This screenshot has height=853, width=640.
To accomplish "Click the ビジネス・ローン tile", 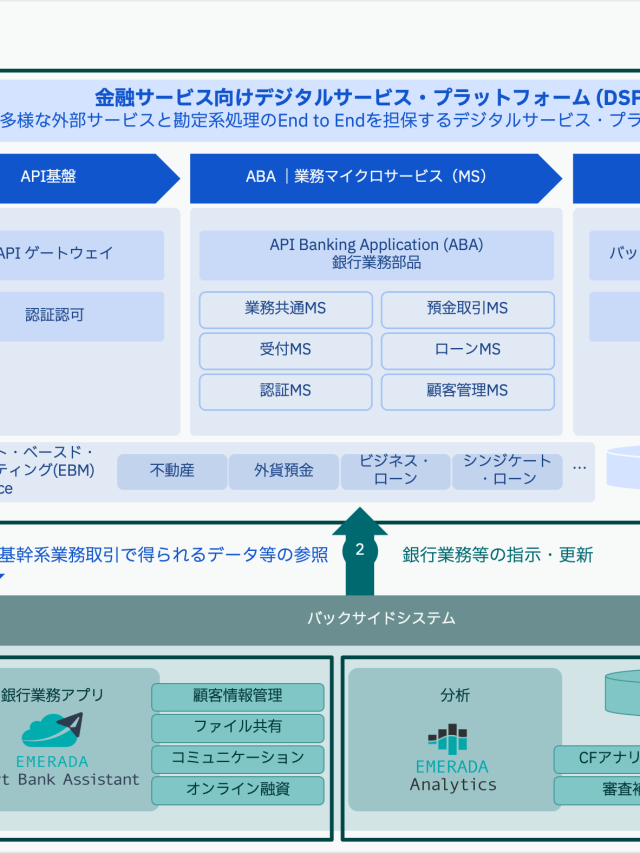I will (395, 471).
